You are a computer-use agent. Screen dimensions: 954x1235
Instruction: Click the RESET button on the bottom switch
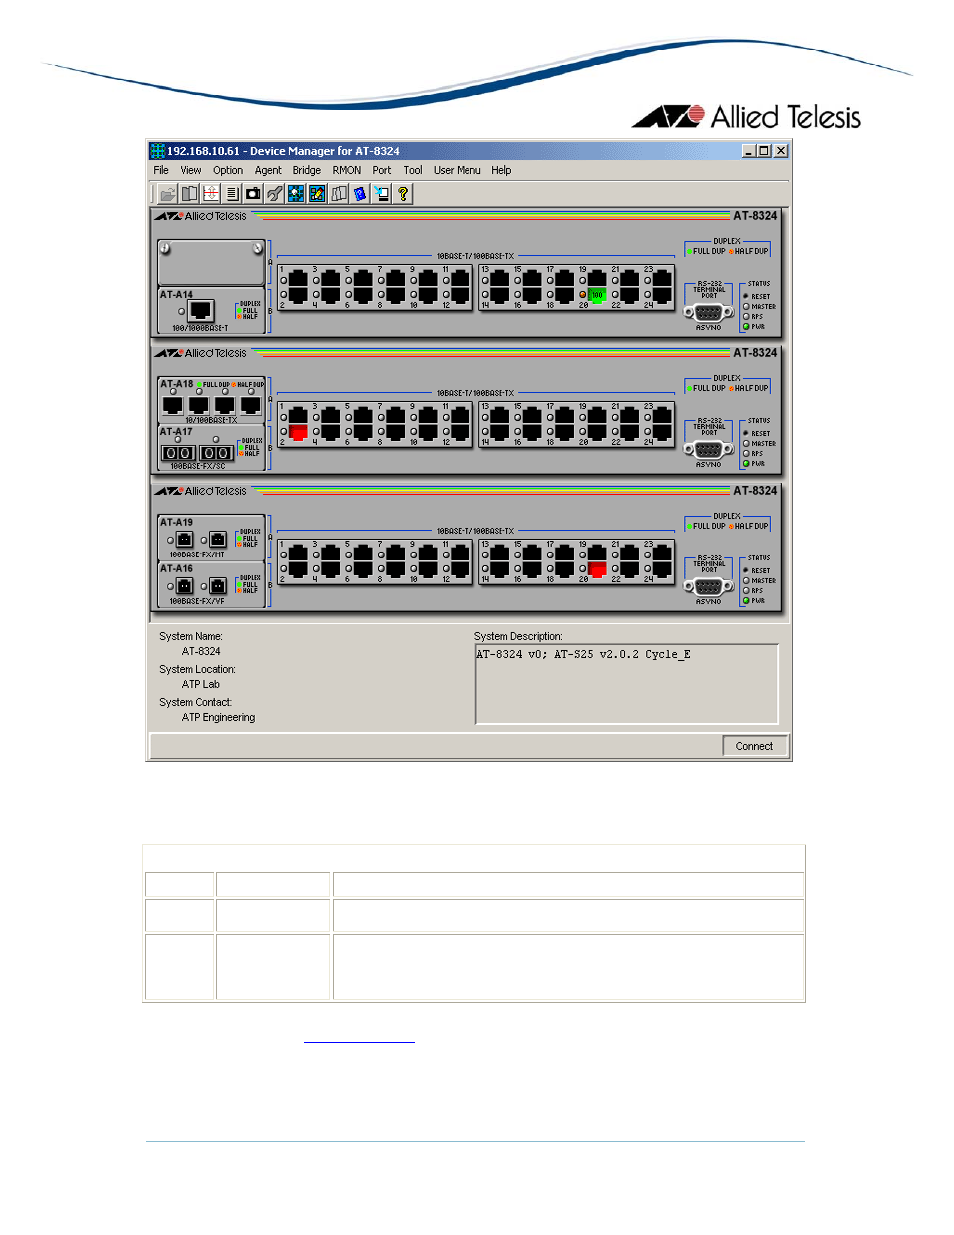746,570
